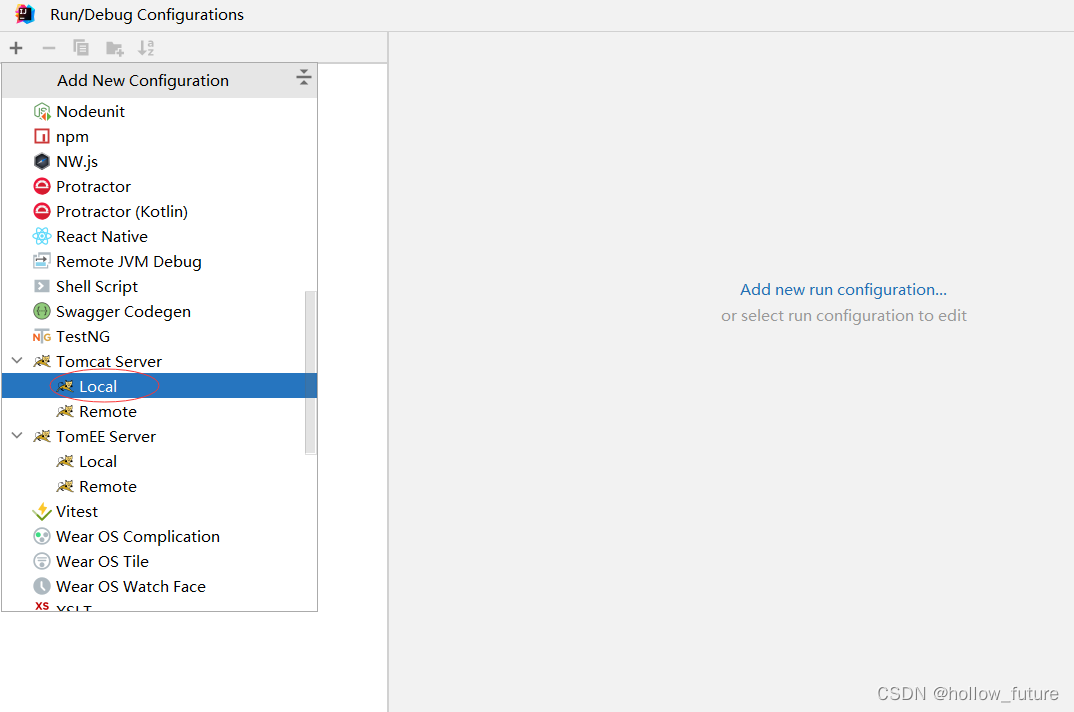Click the Add New Configuration header
Viewport: 1074px width, 712px height.
click(x=160, y=80)
